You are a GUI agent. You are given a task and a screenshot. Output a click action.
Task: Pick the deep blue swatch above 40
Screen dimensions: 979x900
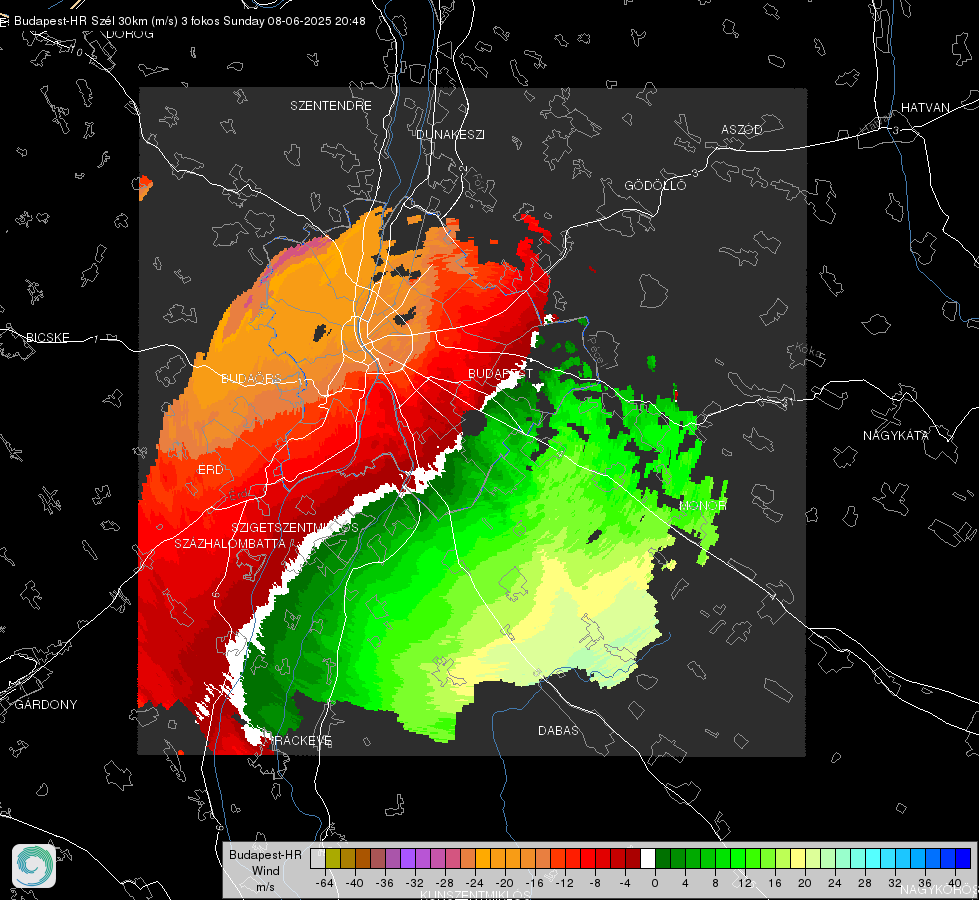pos(963,858)
